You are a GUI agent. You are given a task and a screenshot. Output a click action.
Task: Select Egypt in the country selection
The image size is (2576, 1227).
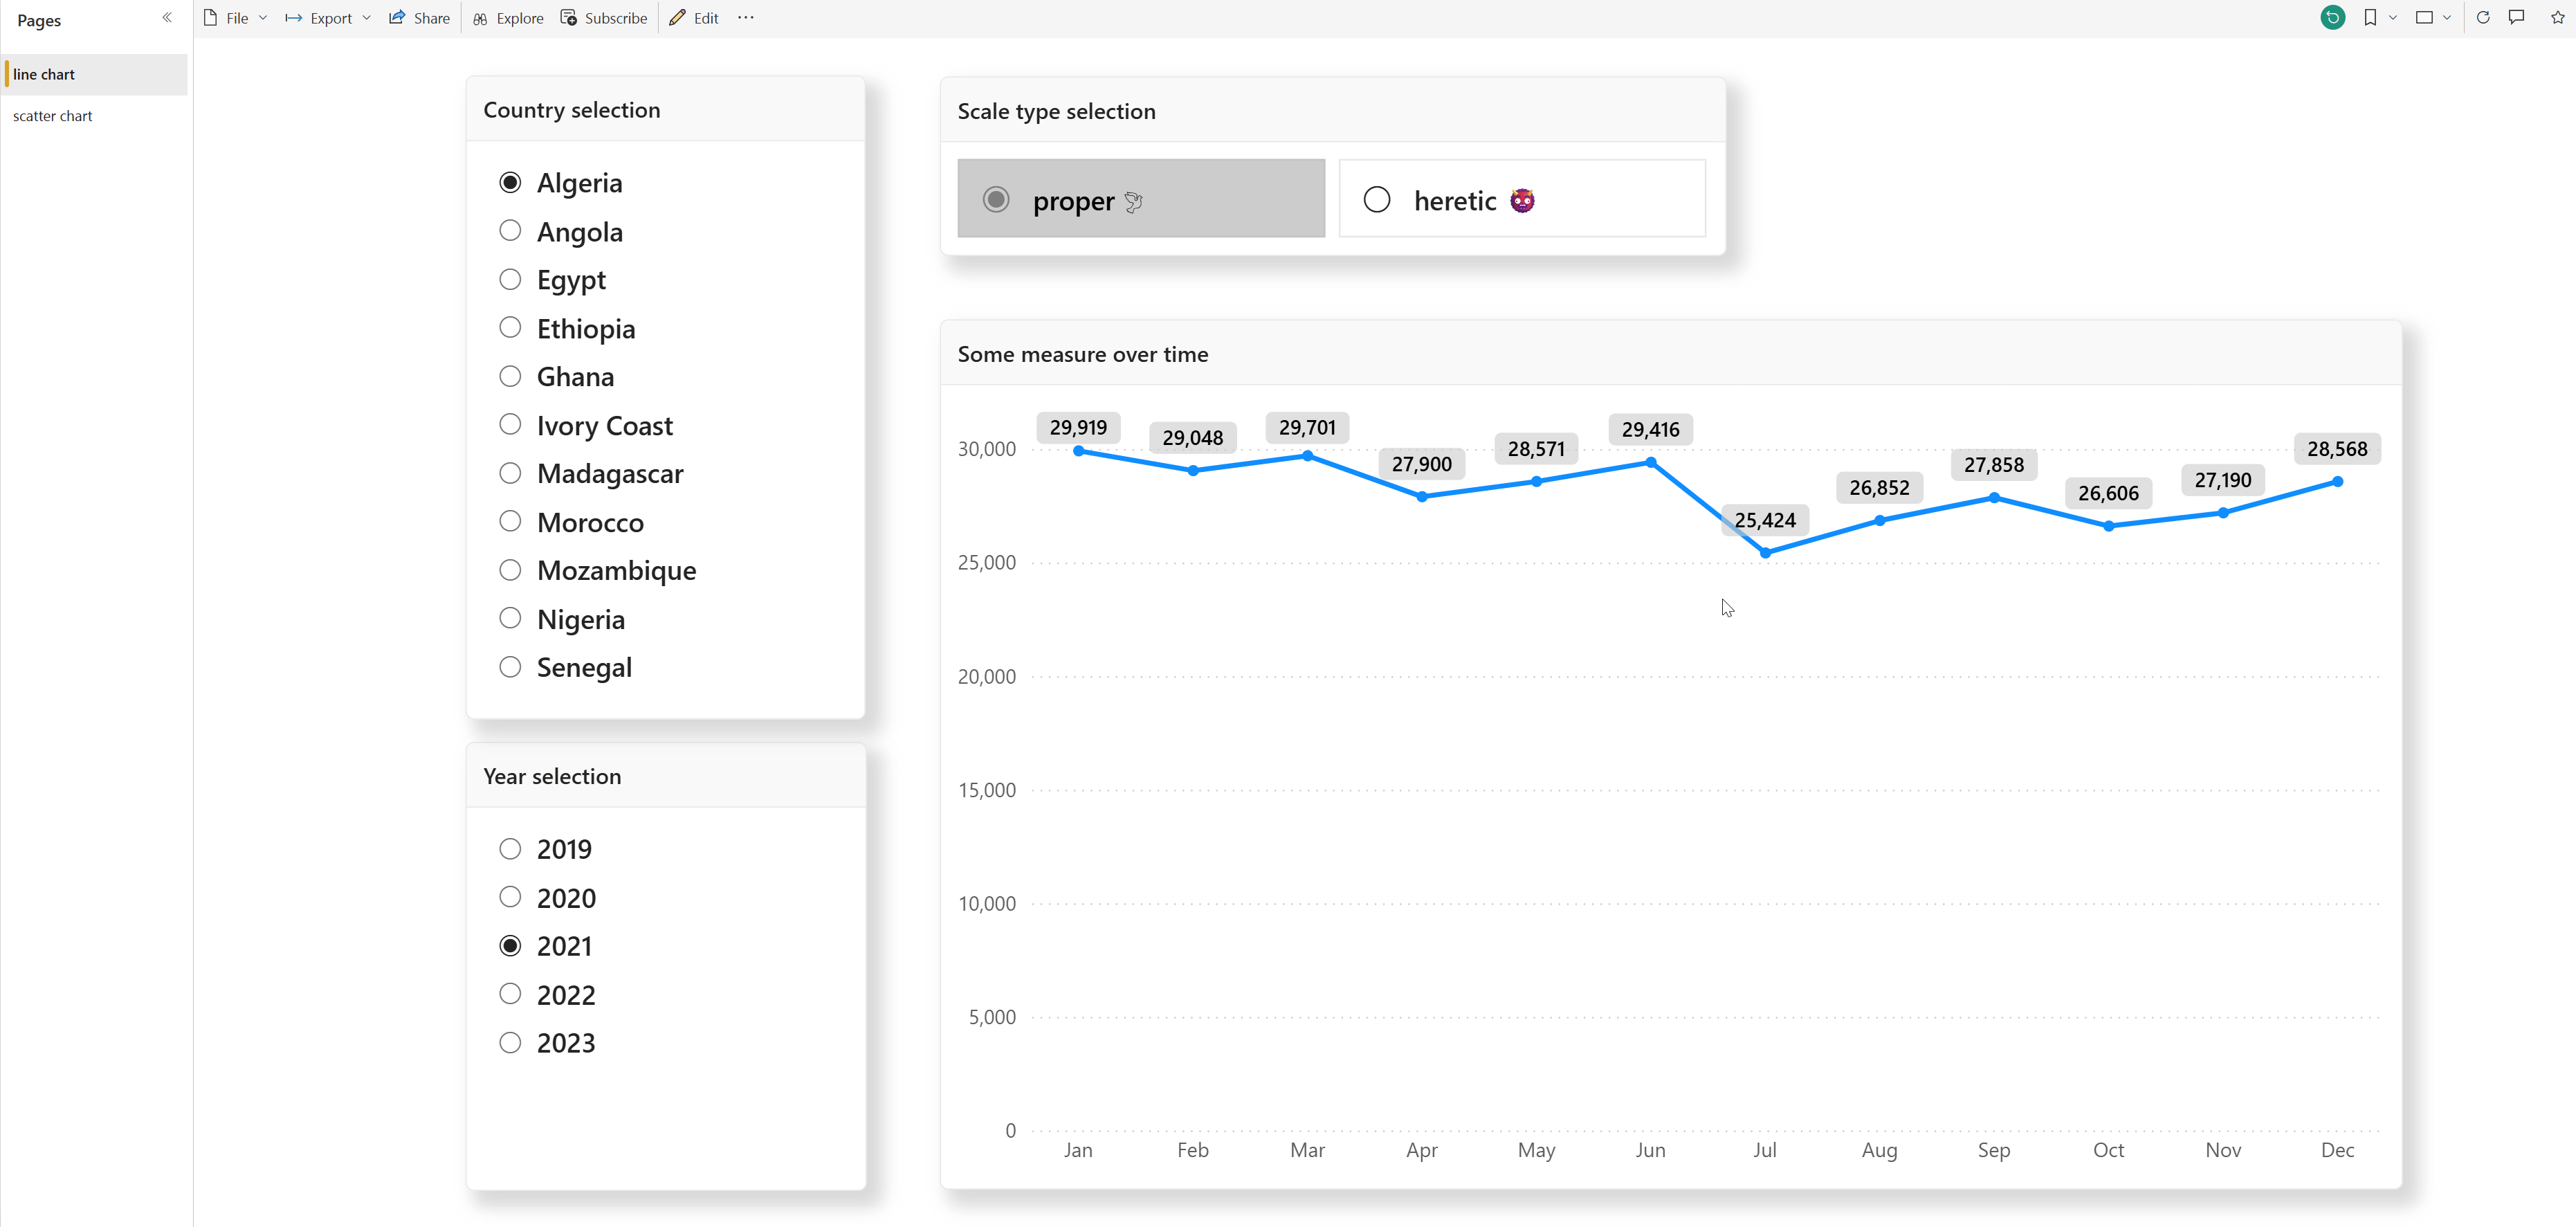[x=510, y=279]
